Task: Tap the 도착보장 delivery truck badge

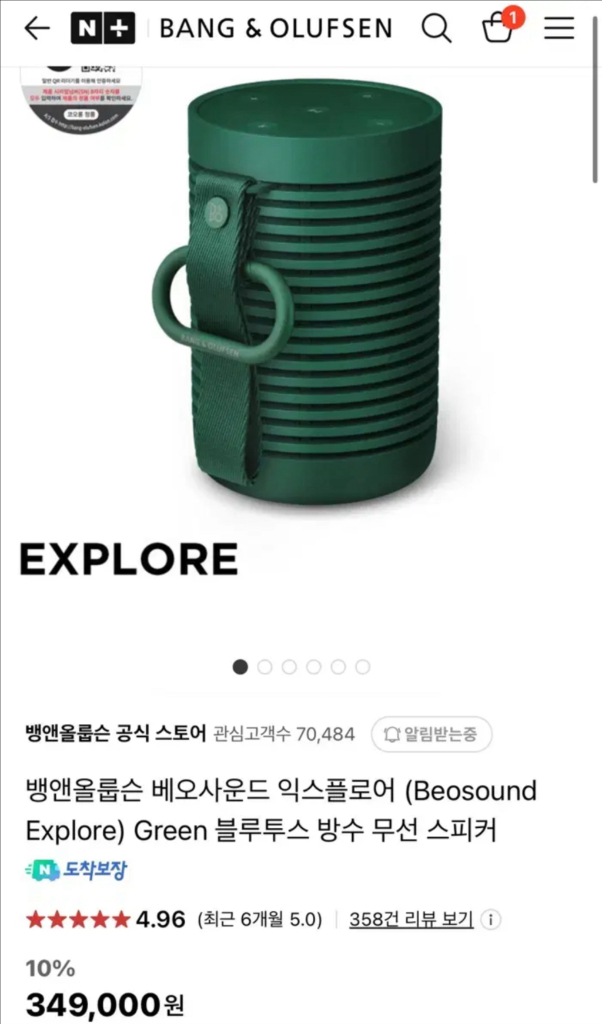Action: 76,870
